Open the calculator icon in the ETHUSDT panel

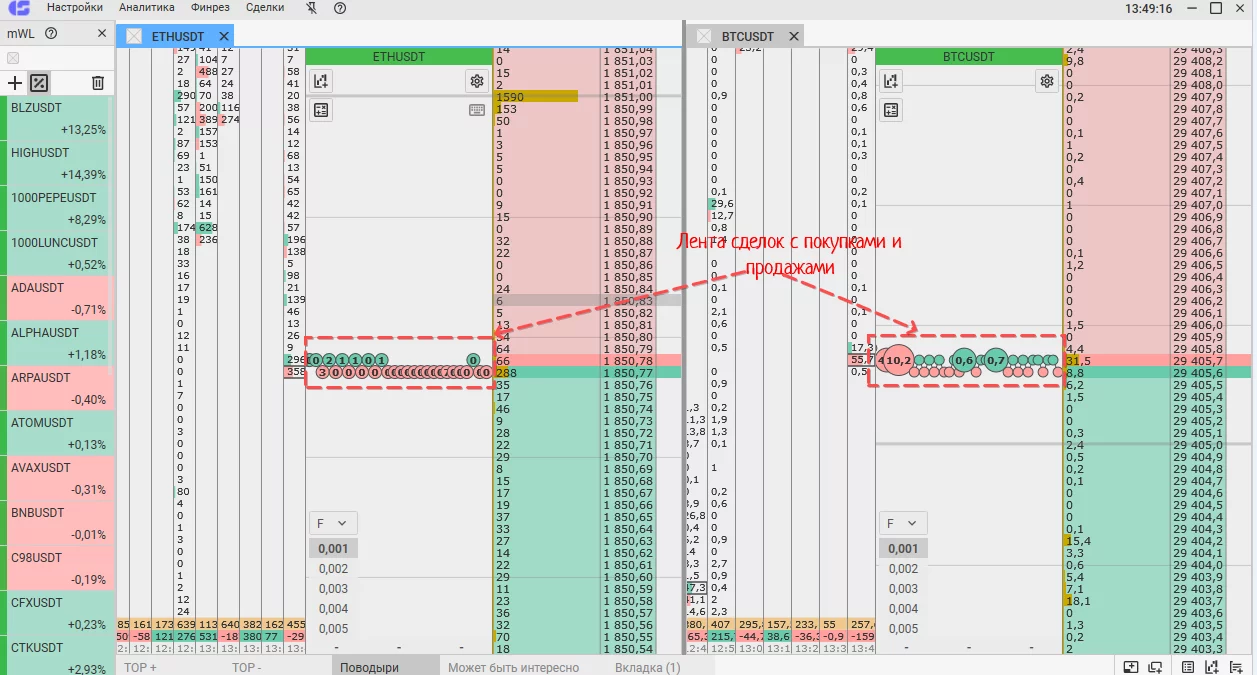click(x=321, y=110)
